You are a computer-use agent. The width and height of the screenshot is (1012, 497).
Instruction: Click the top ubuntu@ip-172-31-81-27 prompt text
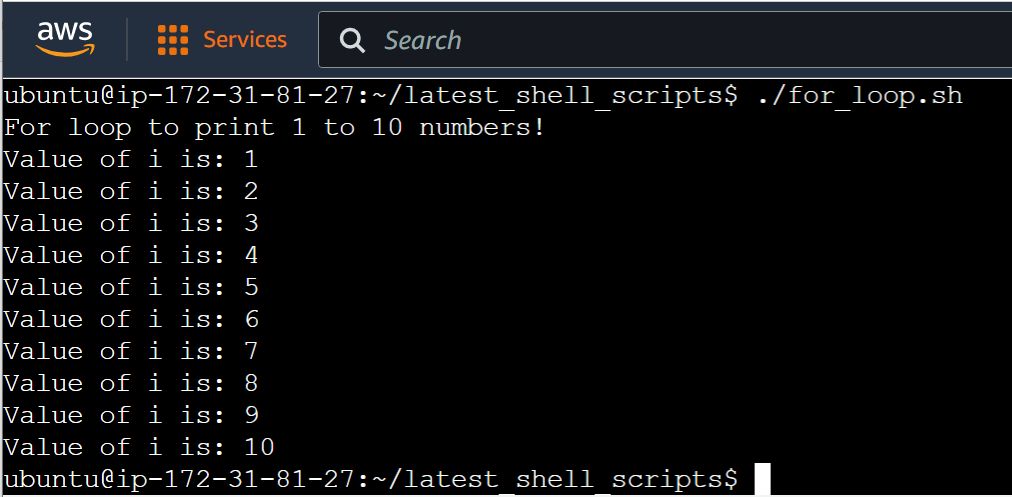coord(179,96)
